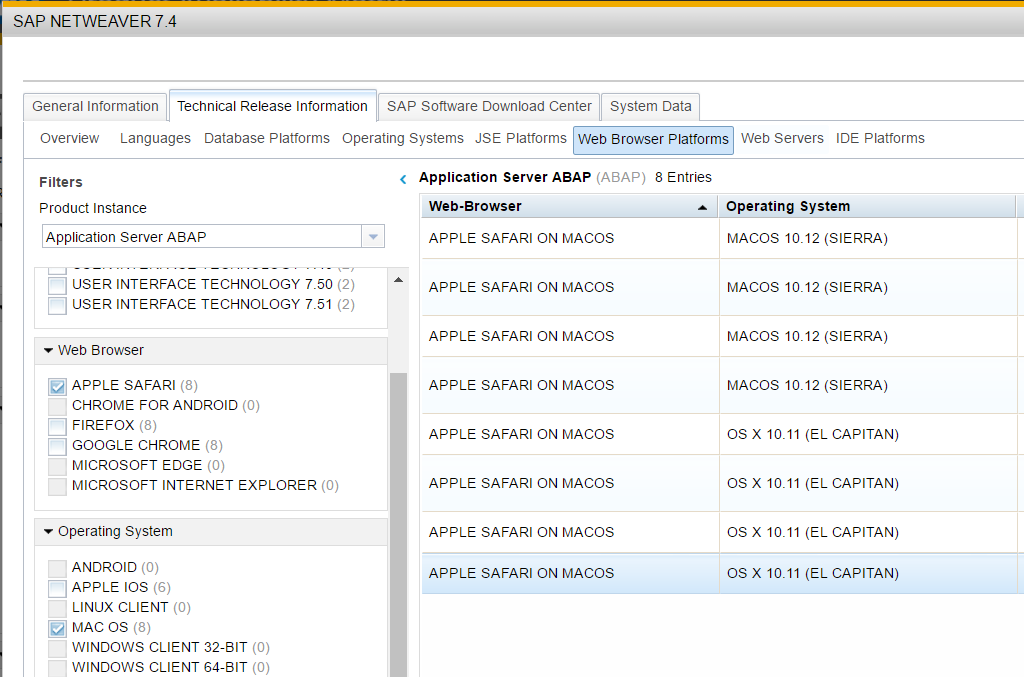This screenshot has width=1024, height=677.
Task: Check USER INTERFACE TECHNOLOGY 7.51 checkbox
Action: pyautogui.click(x=57, y=306)
